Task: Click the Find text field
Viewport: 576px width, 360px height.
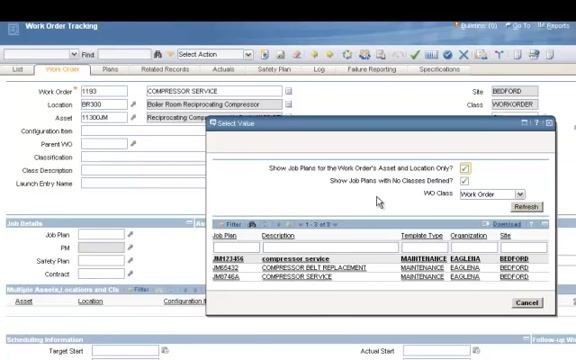Action: tap(125, 54)
